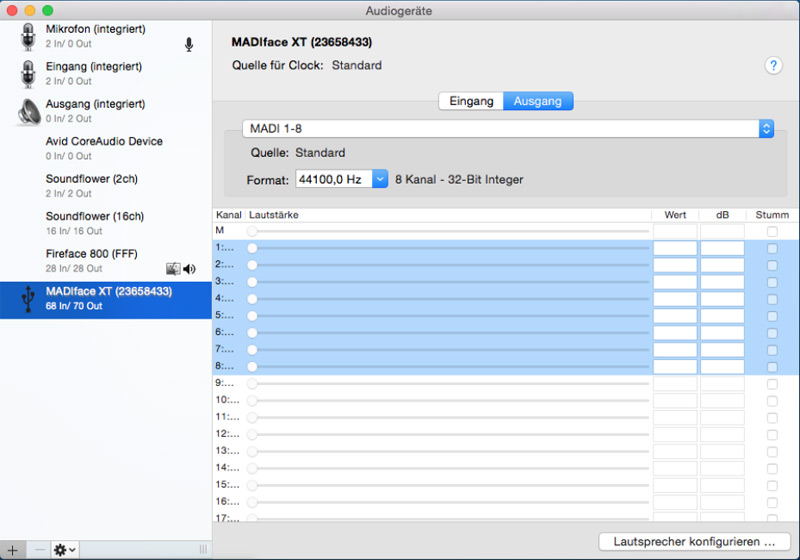
Task: Click the system sound icon beside Fireface 800
Action: [173, 269]
